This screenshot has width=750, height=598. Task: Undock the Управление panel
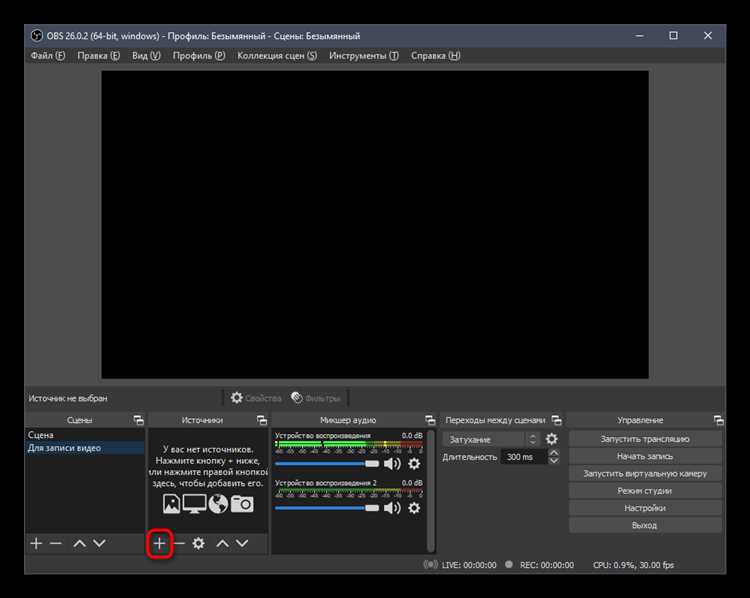(718, 420)
